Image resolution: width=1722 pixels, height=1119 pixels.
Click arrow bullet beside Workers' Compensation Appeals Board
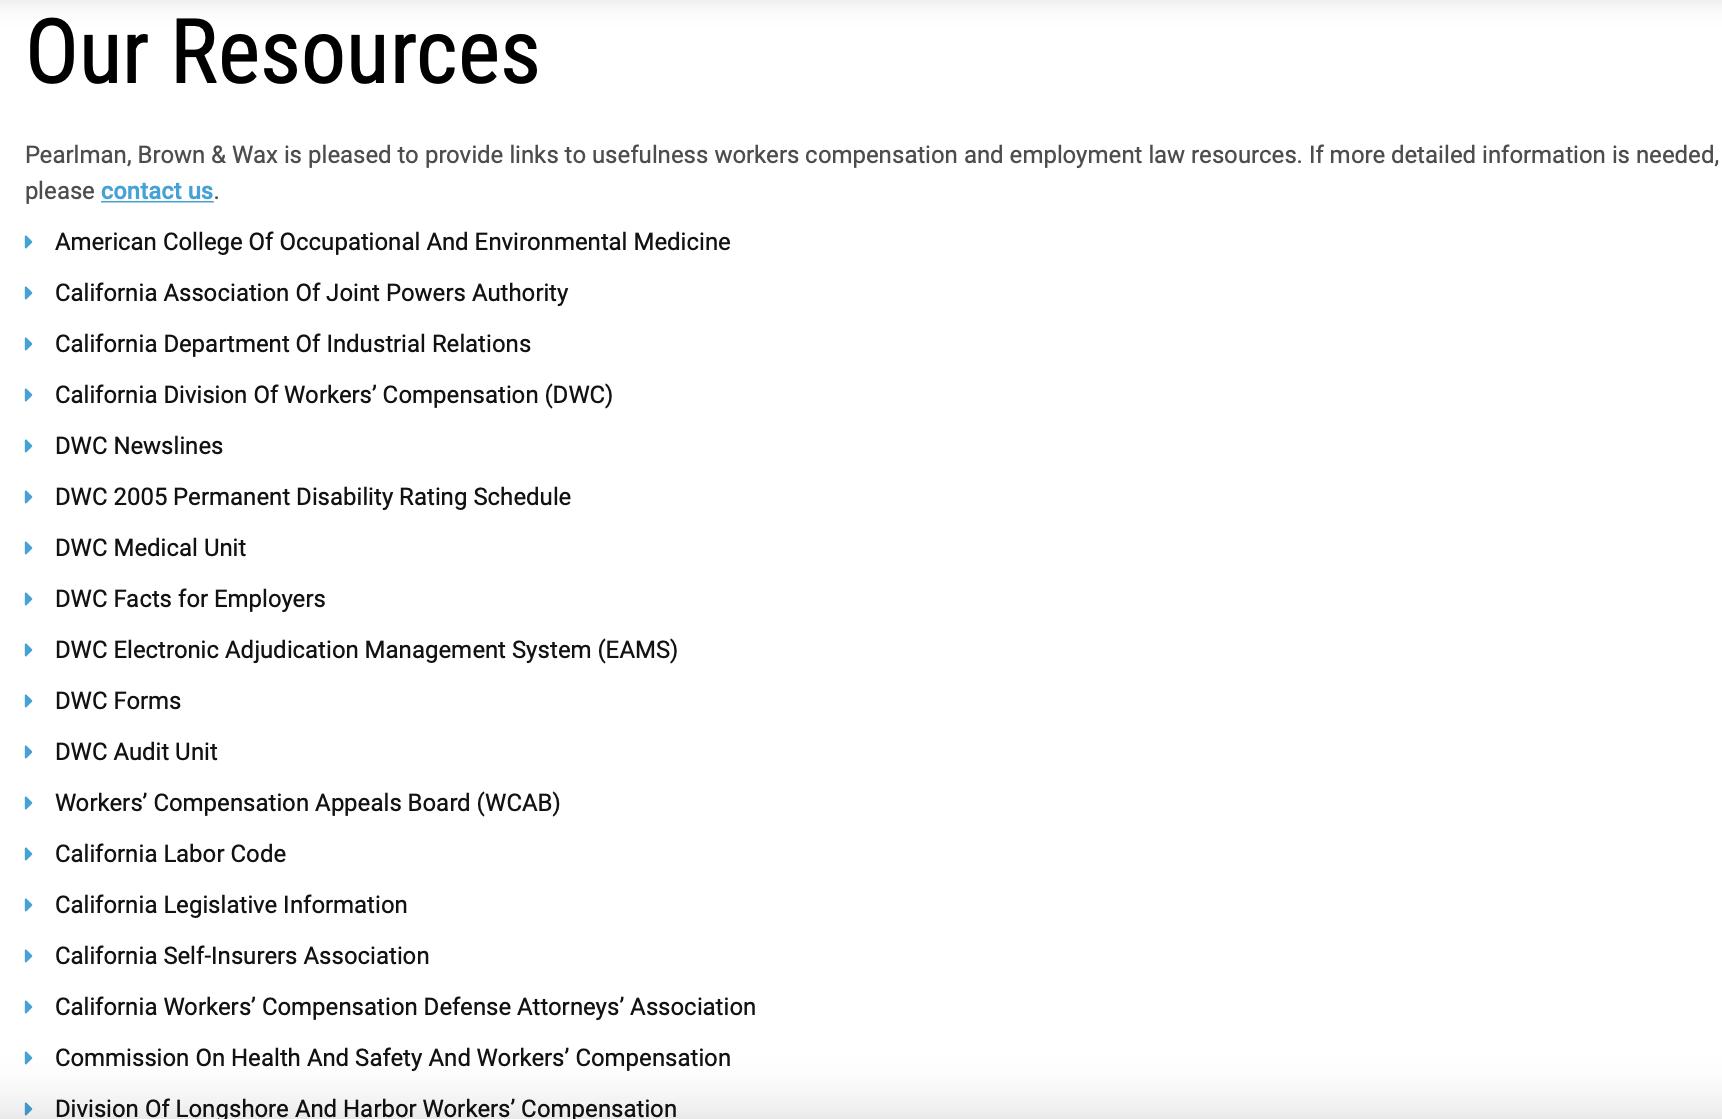click(29, 803)
